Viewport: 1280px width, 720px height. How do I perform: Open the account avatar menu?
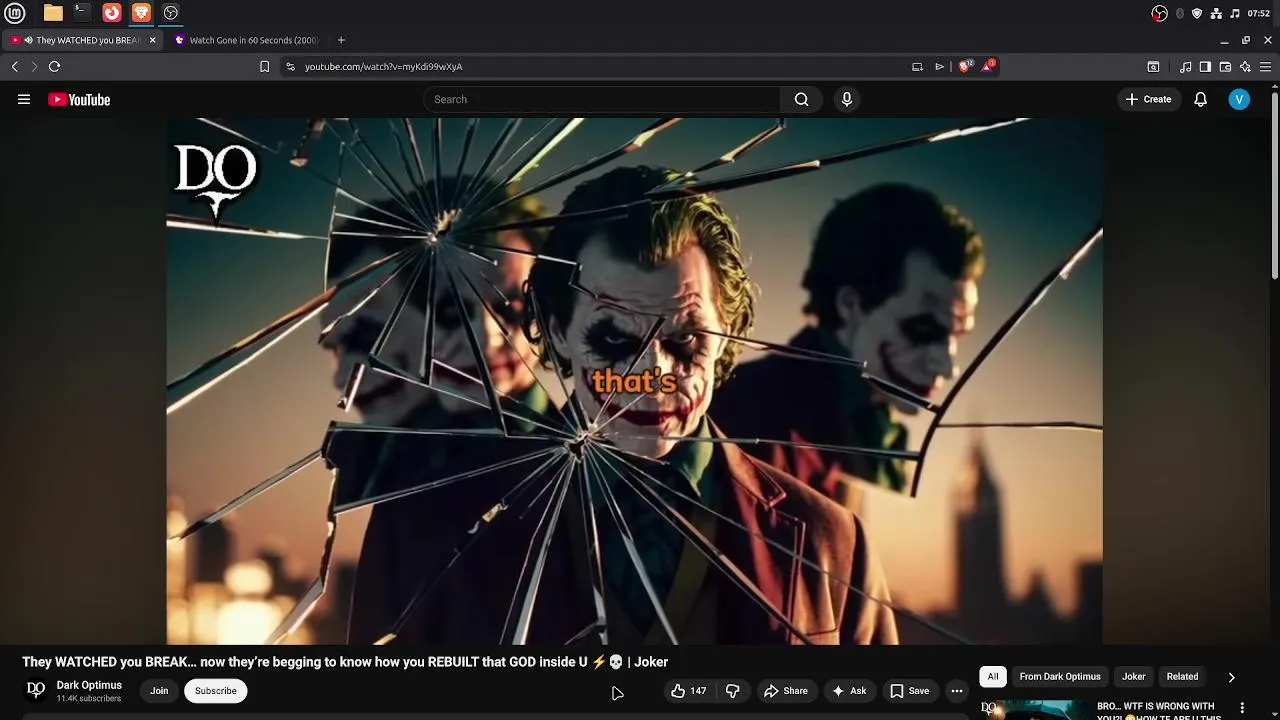(1239, 99)
